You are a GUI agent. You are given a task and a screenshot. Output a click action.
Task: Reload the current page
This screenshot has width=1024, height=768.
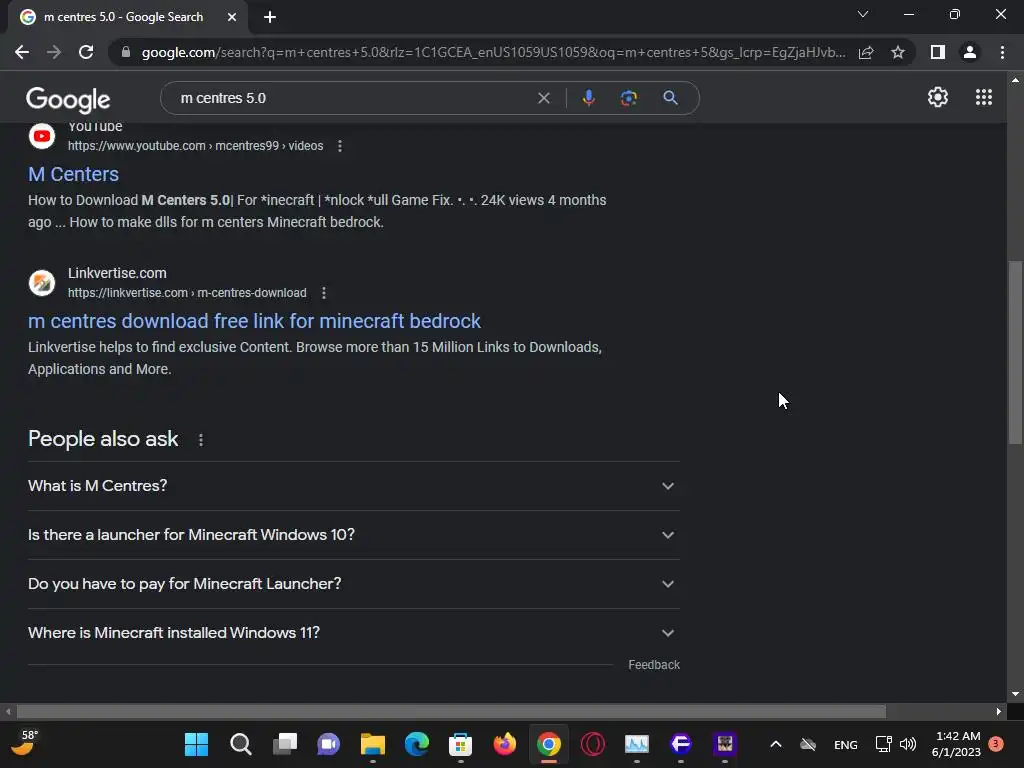point(86,52)
